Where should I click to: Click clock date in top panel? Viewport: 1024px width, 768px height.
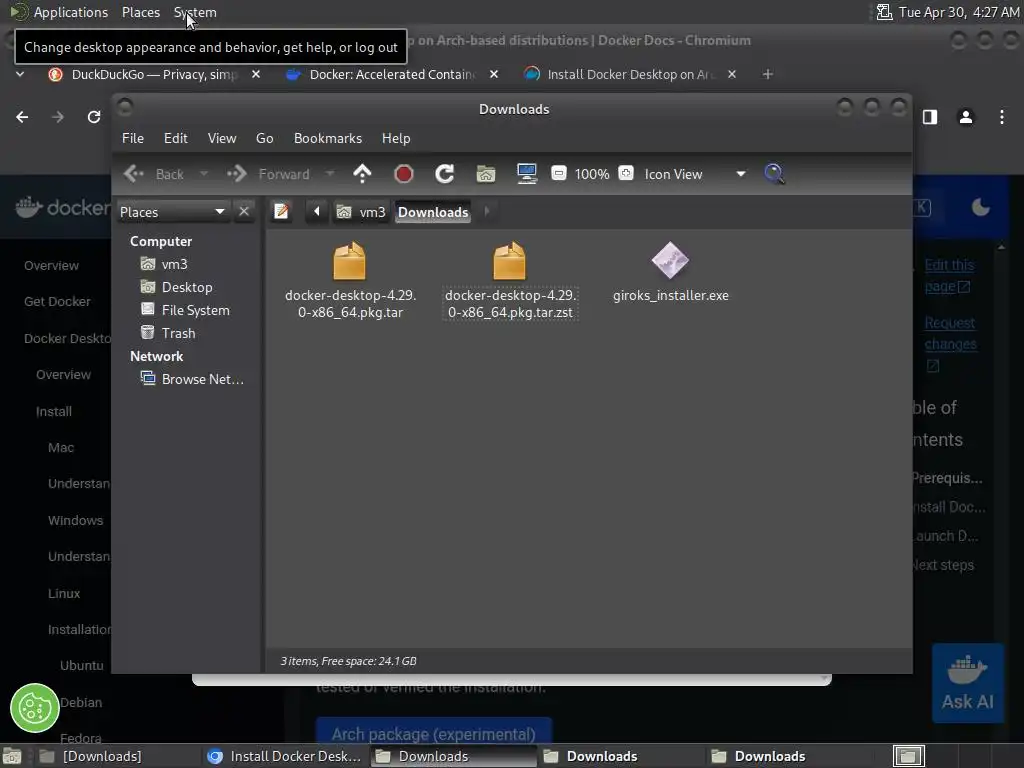click(959, 12)
